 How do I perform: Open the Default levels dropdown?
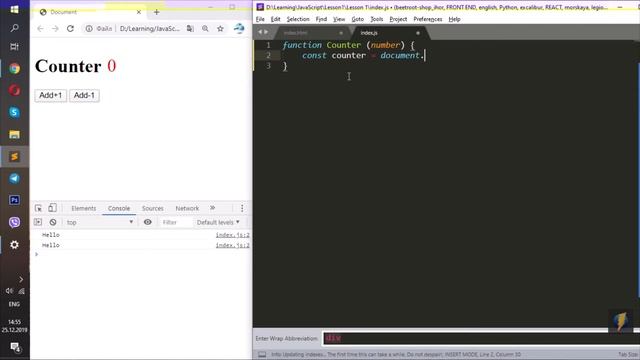click(218, 222)
